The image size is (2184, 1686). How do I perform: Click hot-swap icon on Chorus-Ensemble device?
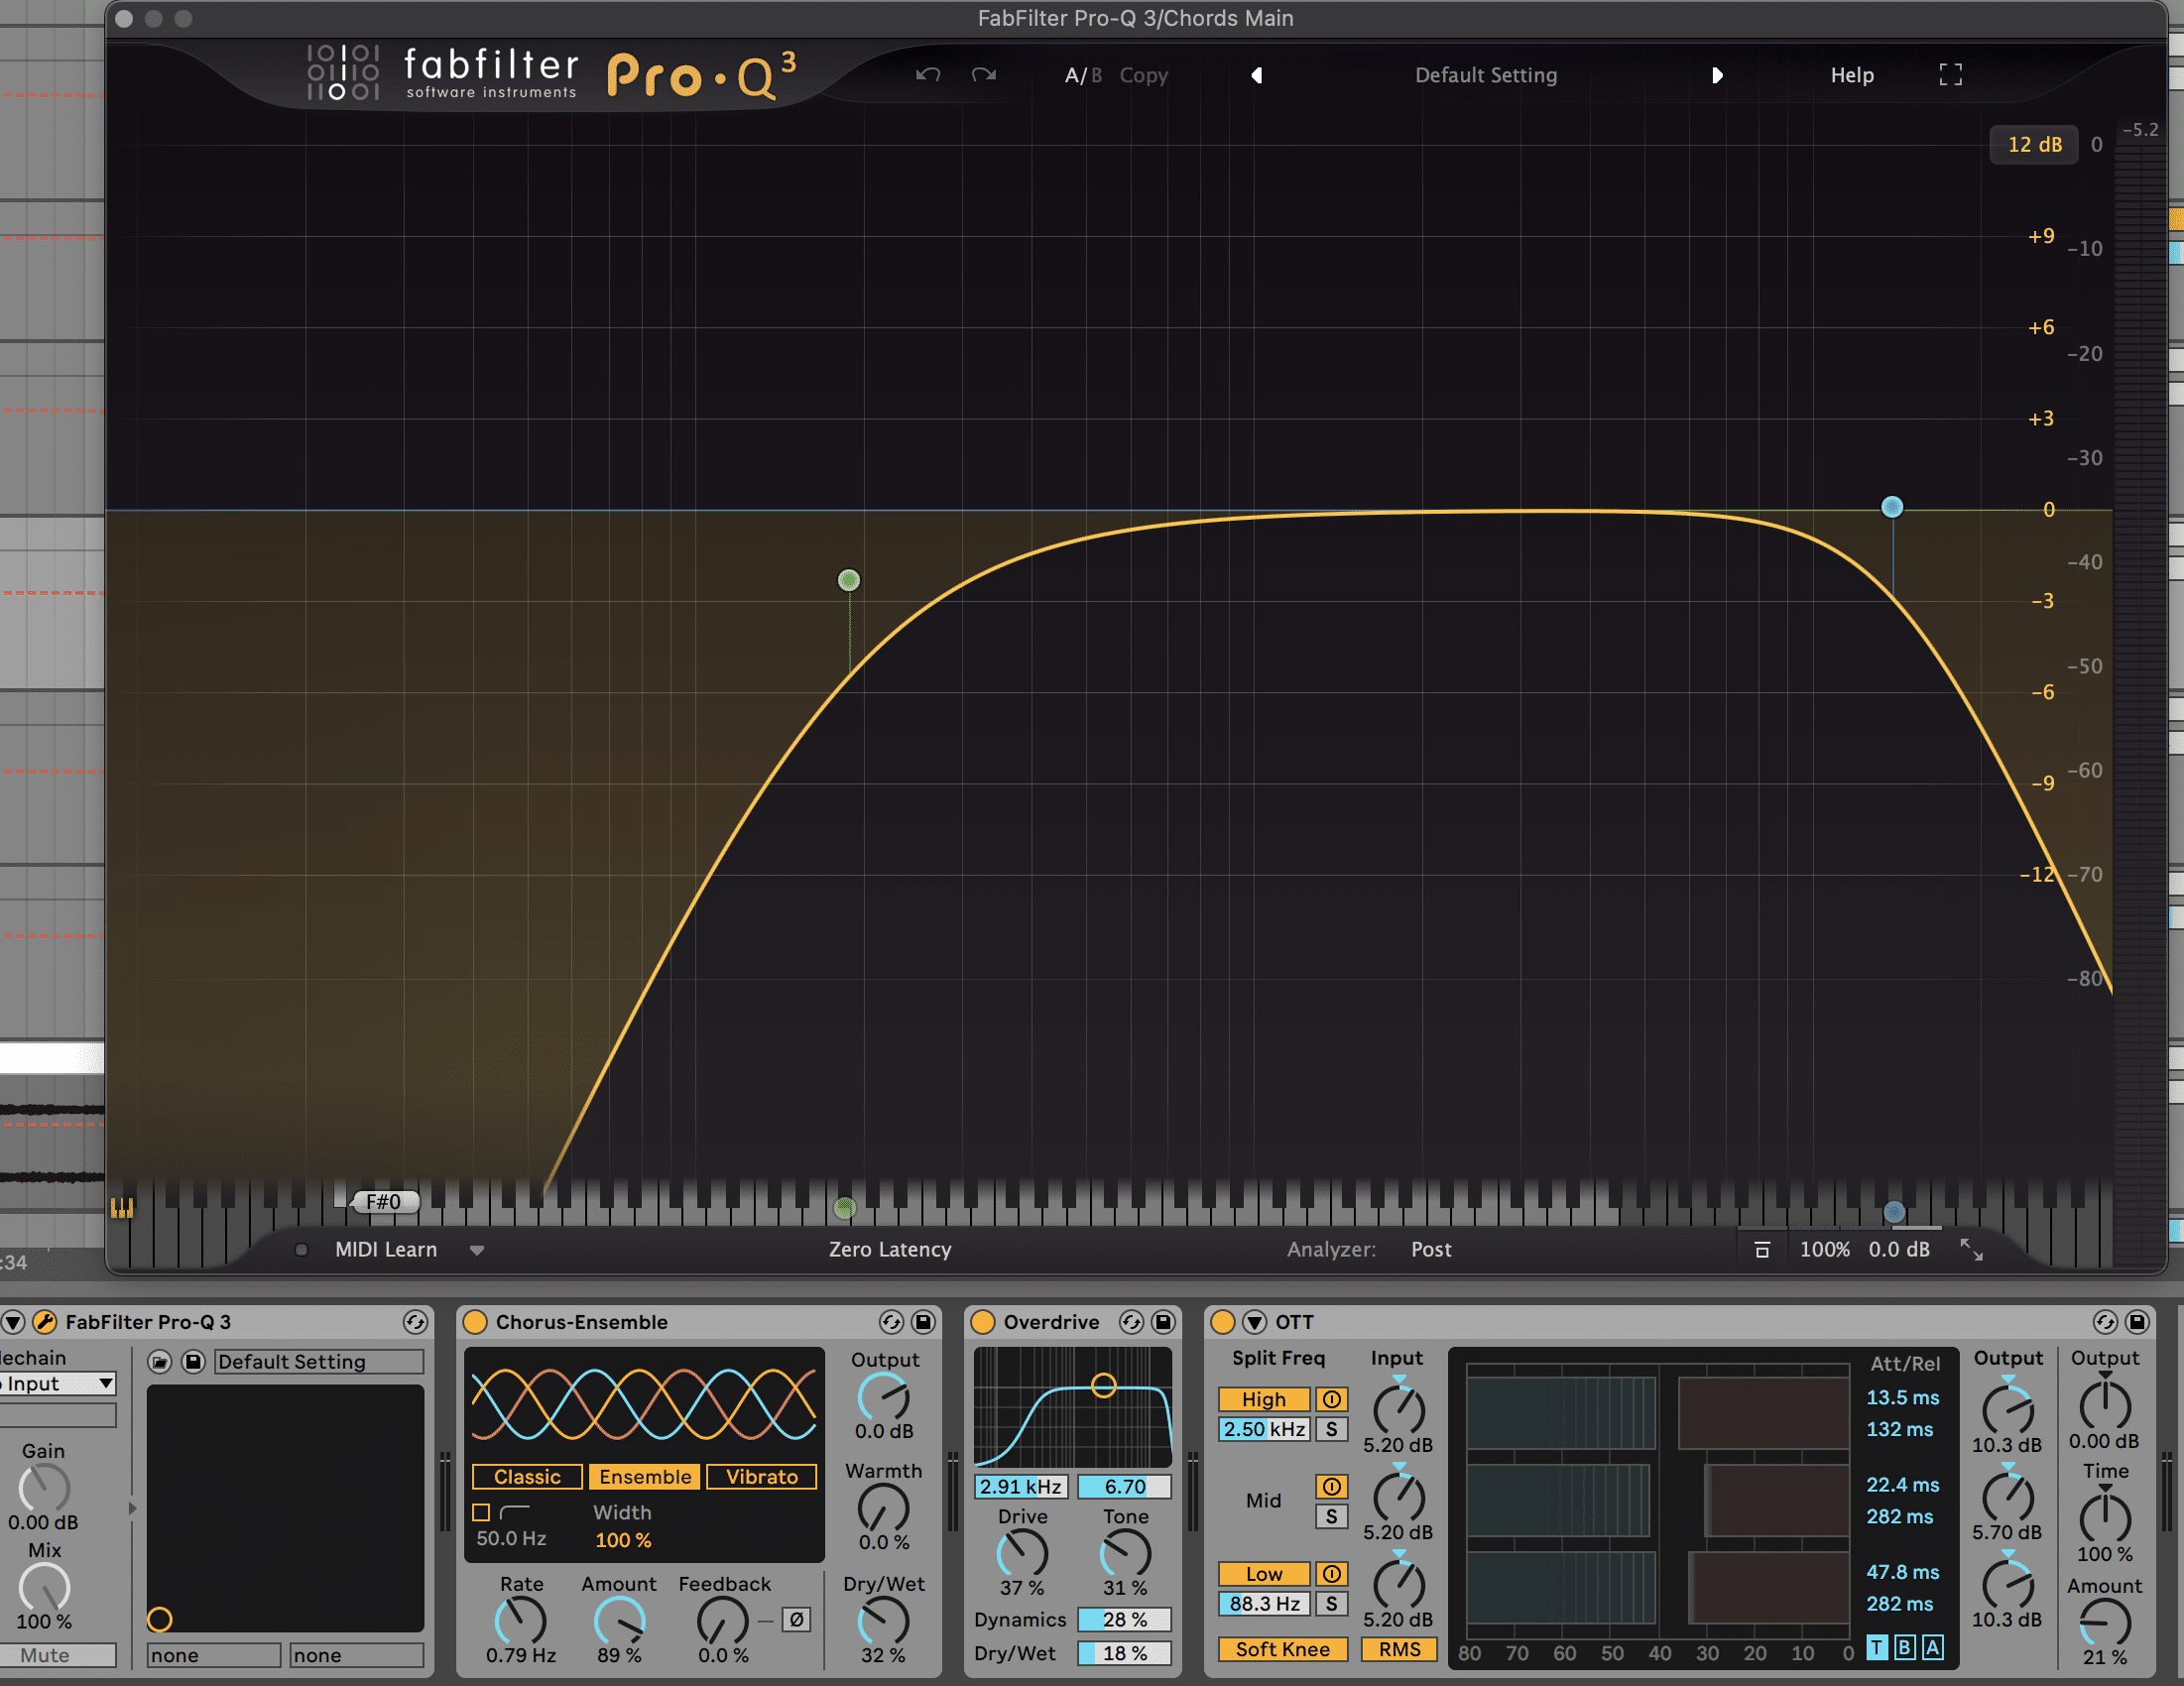click(891, 1322)
